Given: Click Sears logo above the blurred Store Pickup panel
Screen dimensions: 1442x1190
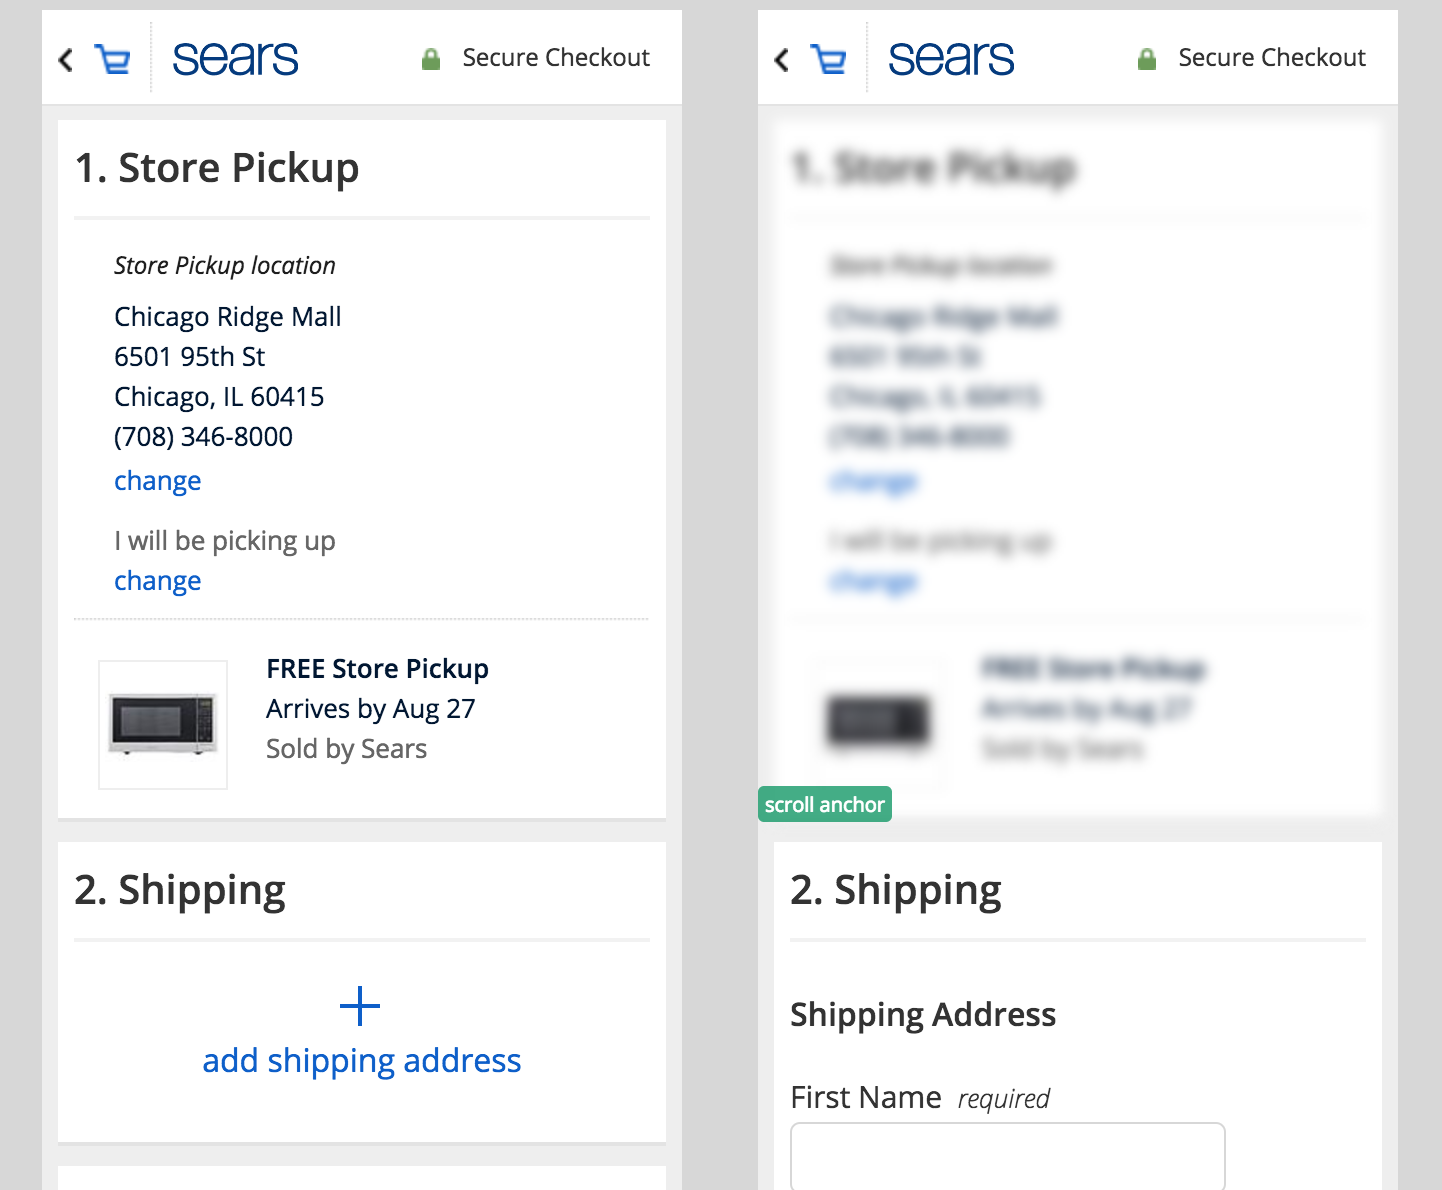Looking at the screenshot, I should [x=951, y=59].
